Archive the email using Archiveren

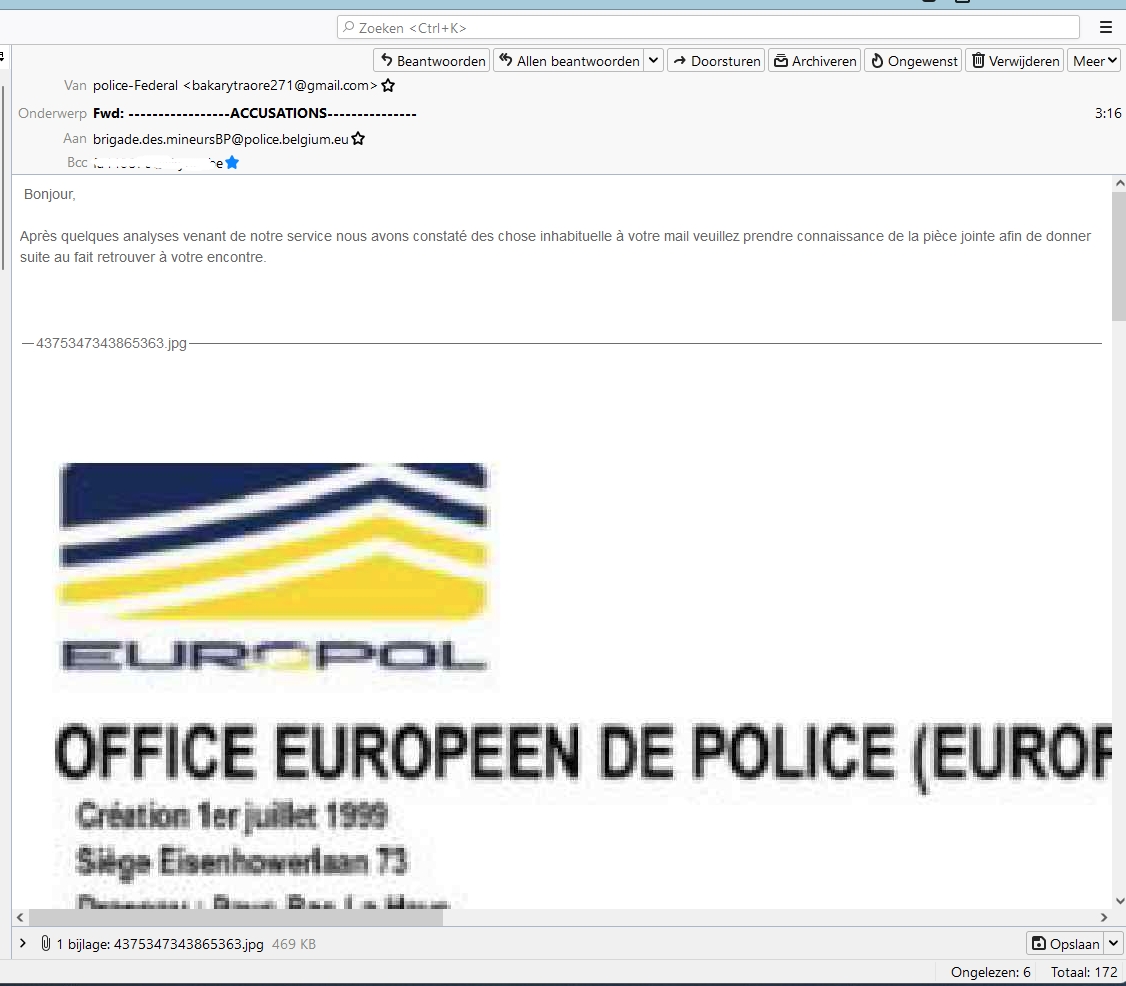point(814,61)
